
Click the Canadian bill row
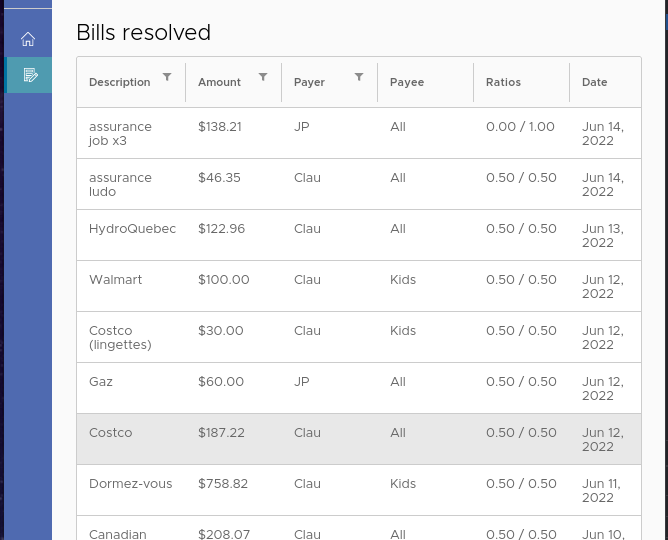(118, 533)
